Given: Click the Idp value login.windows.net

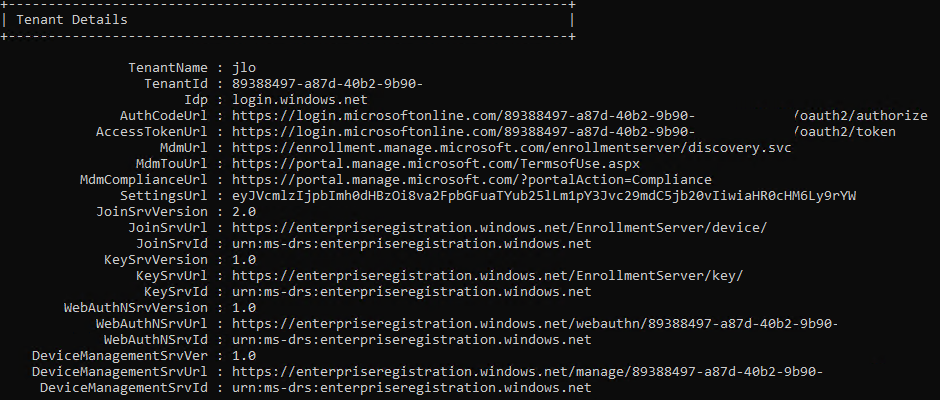Looking at the screenshot, I should 300,100.
